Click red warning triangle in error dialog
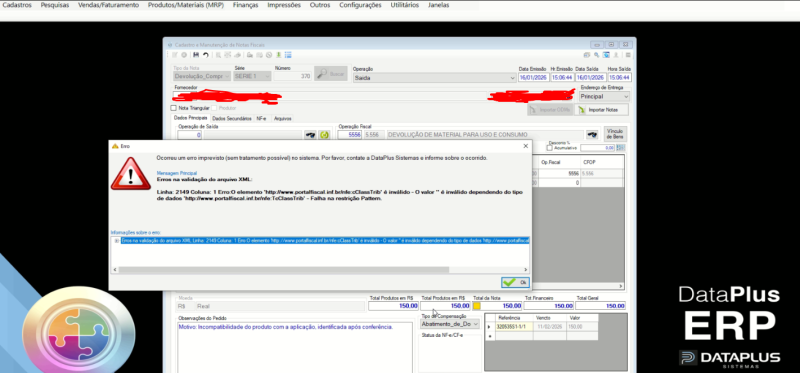 (x=131, y=173)
